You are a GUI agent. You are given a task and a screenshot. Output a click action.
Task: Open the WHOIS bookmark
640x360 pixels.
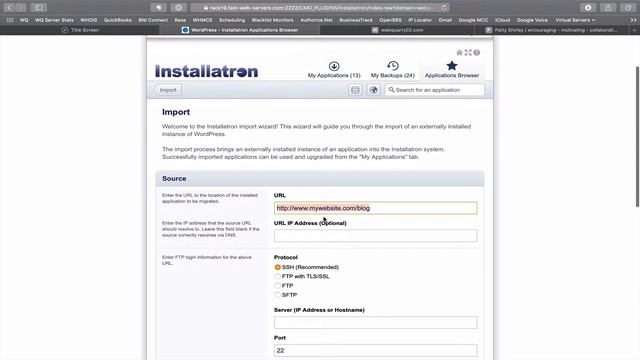[x=89, y=20]
